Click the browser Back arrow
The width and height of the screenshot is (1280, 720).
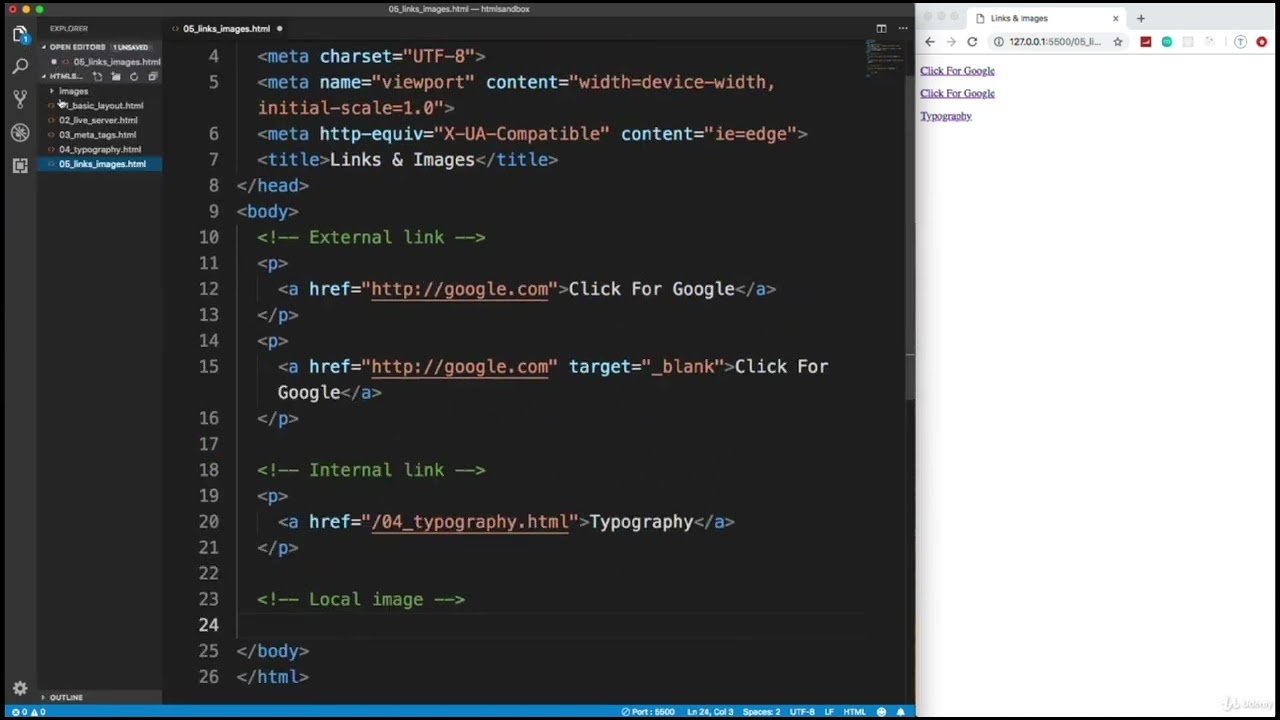click(930, 42)
